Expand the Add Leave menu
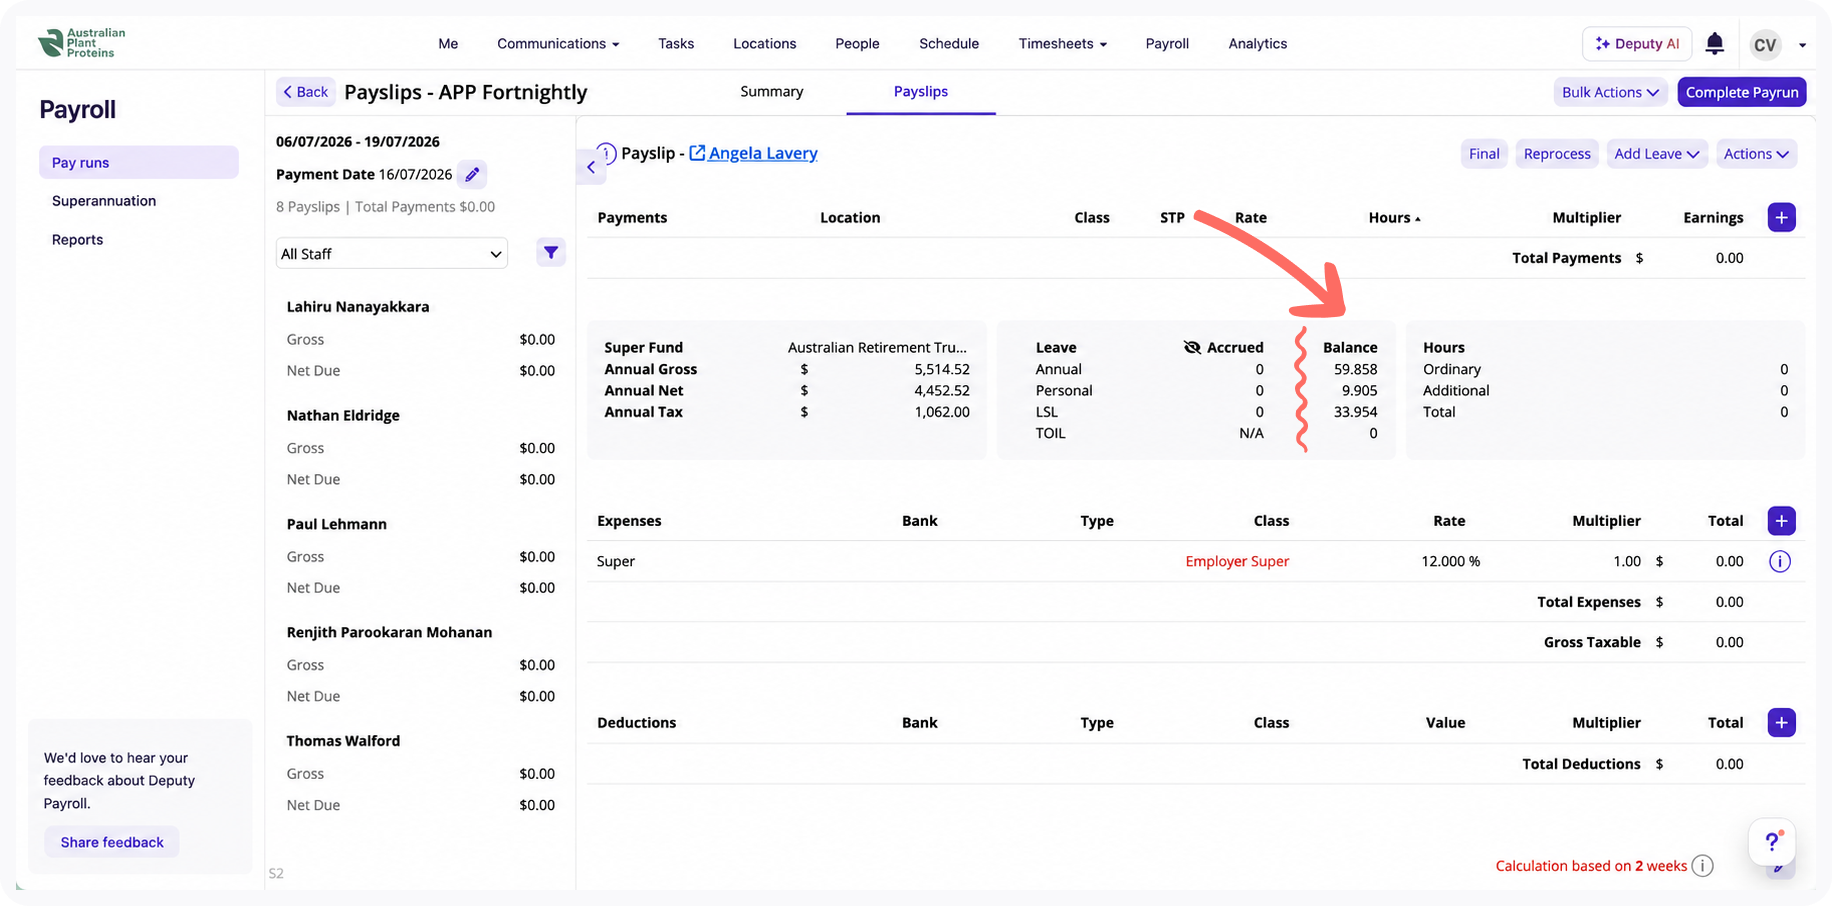This screenshot has height=906, width=1832. 1657,154
